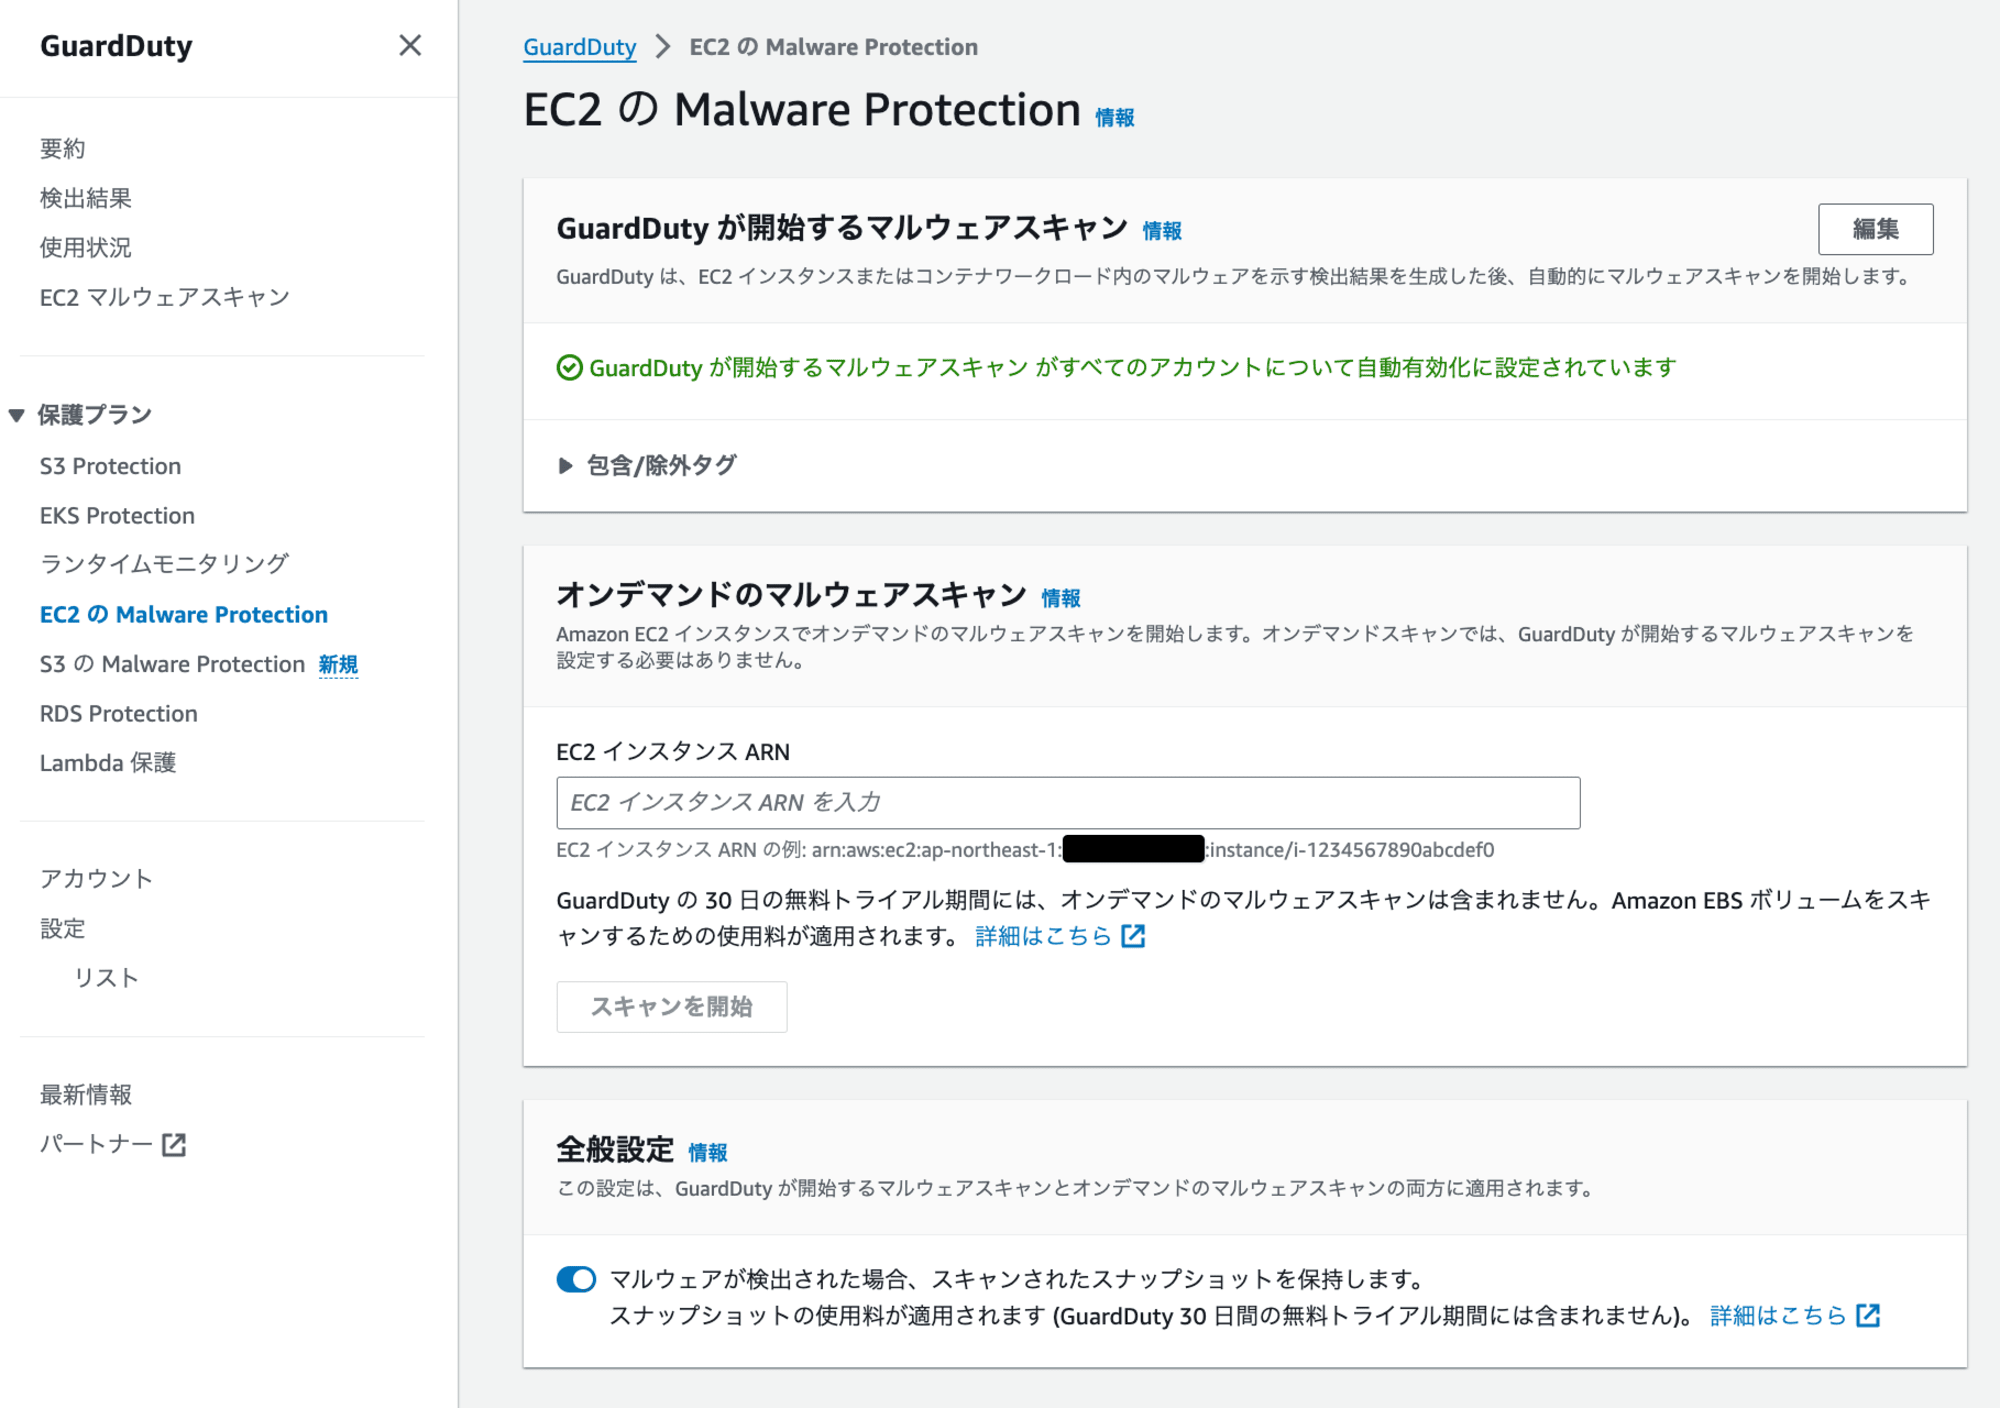
Task: Open Lambda 保護 page
Action: (x=108, y=763)
